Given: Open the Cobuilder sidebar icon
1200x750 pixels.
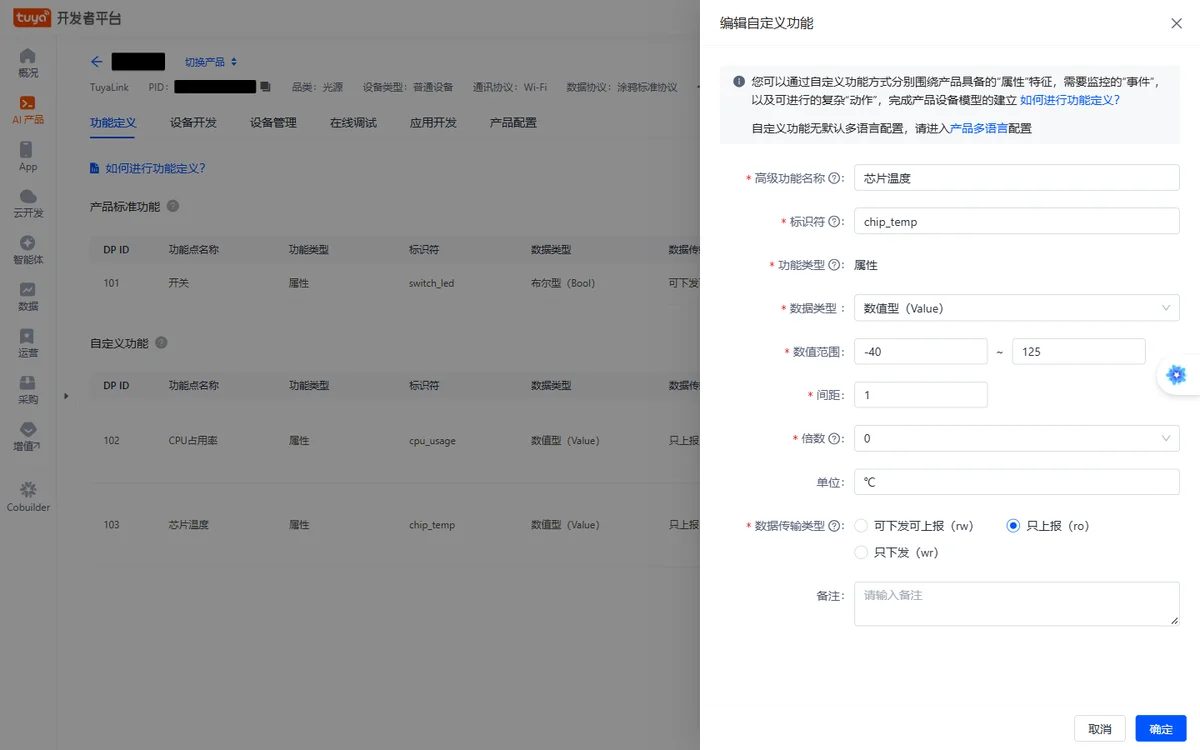Looking at the screenshot, I should 28,489.
